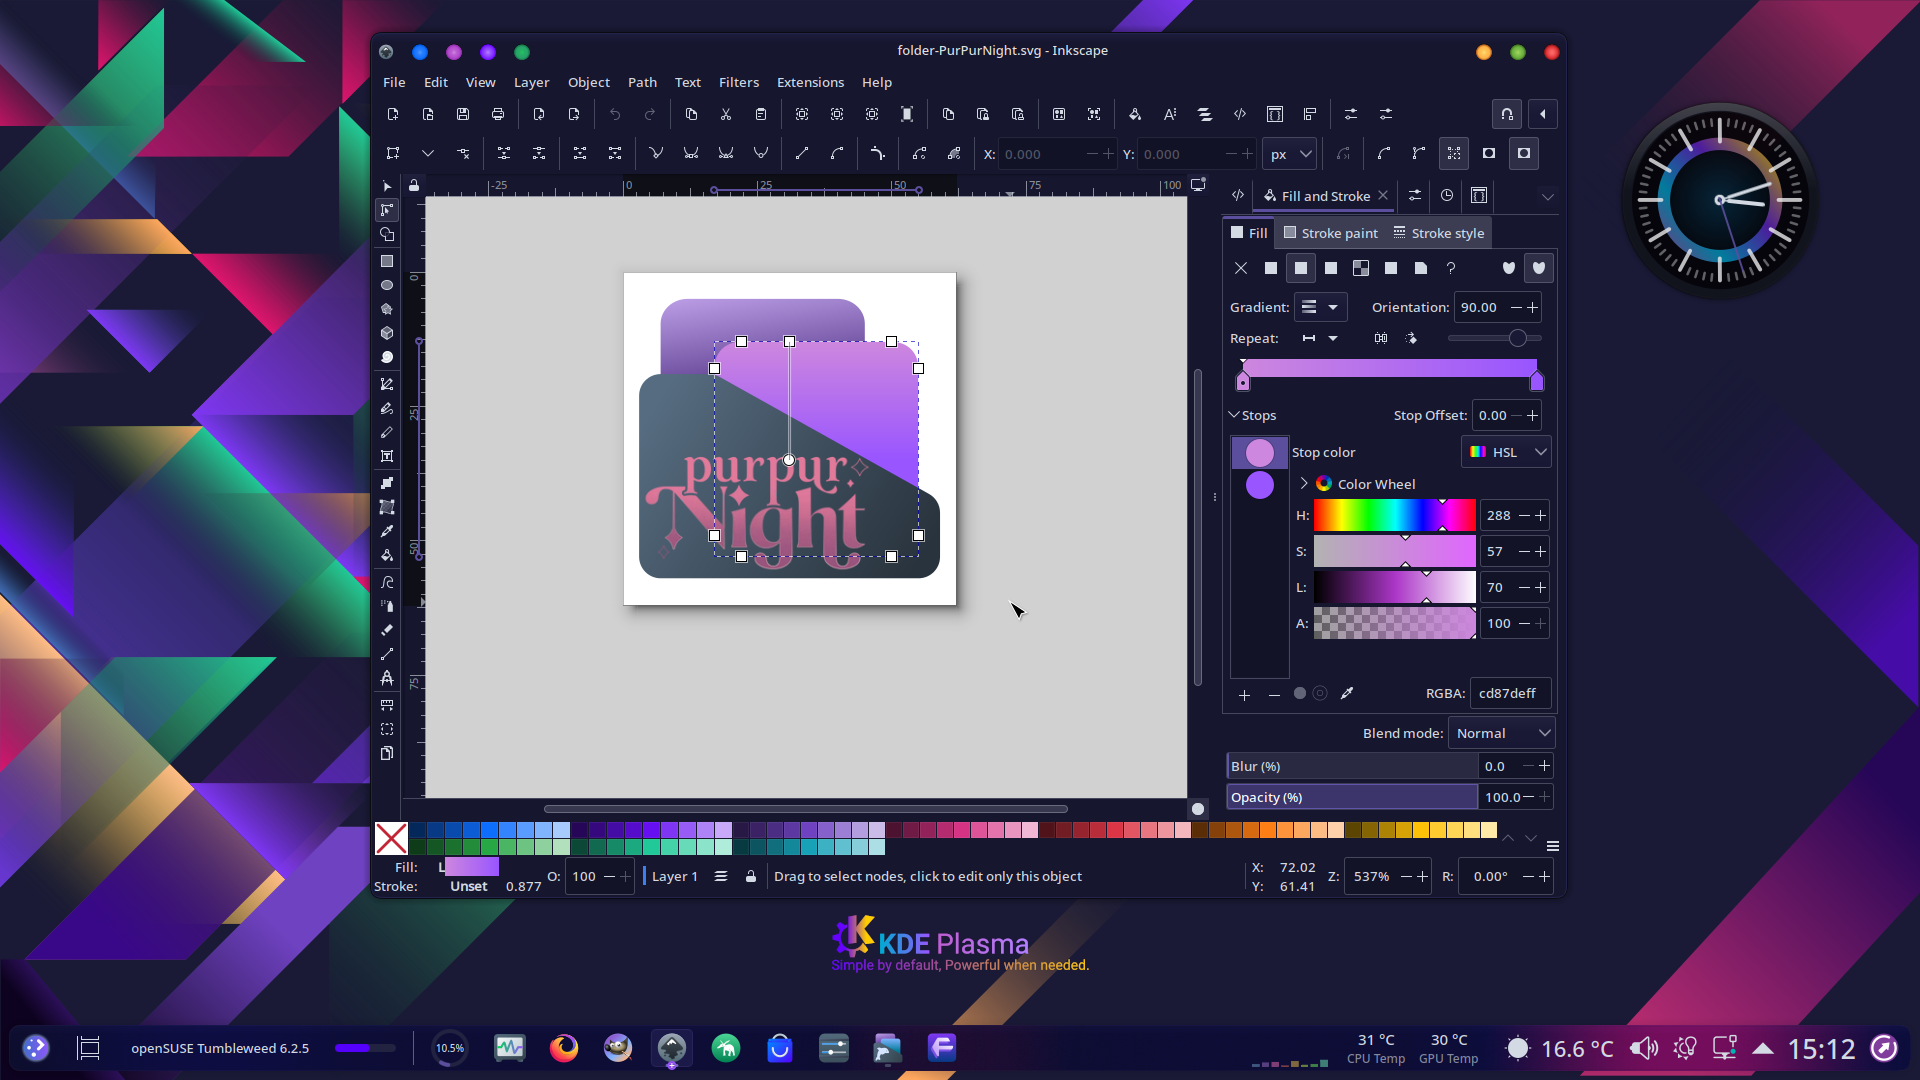The width and height of the screenshot is (1920, 1080).
Task: Select the Selector arrow tool
Action: click(387, 186)
